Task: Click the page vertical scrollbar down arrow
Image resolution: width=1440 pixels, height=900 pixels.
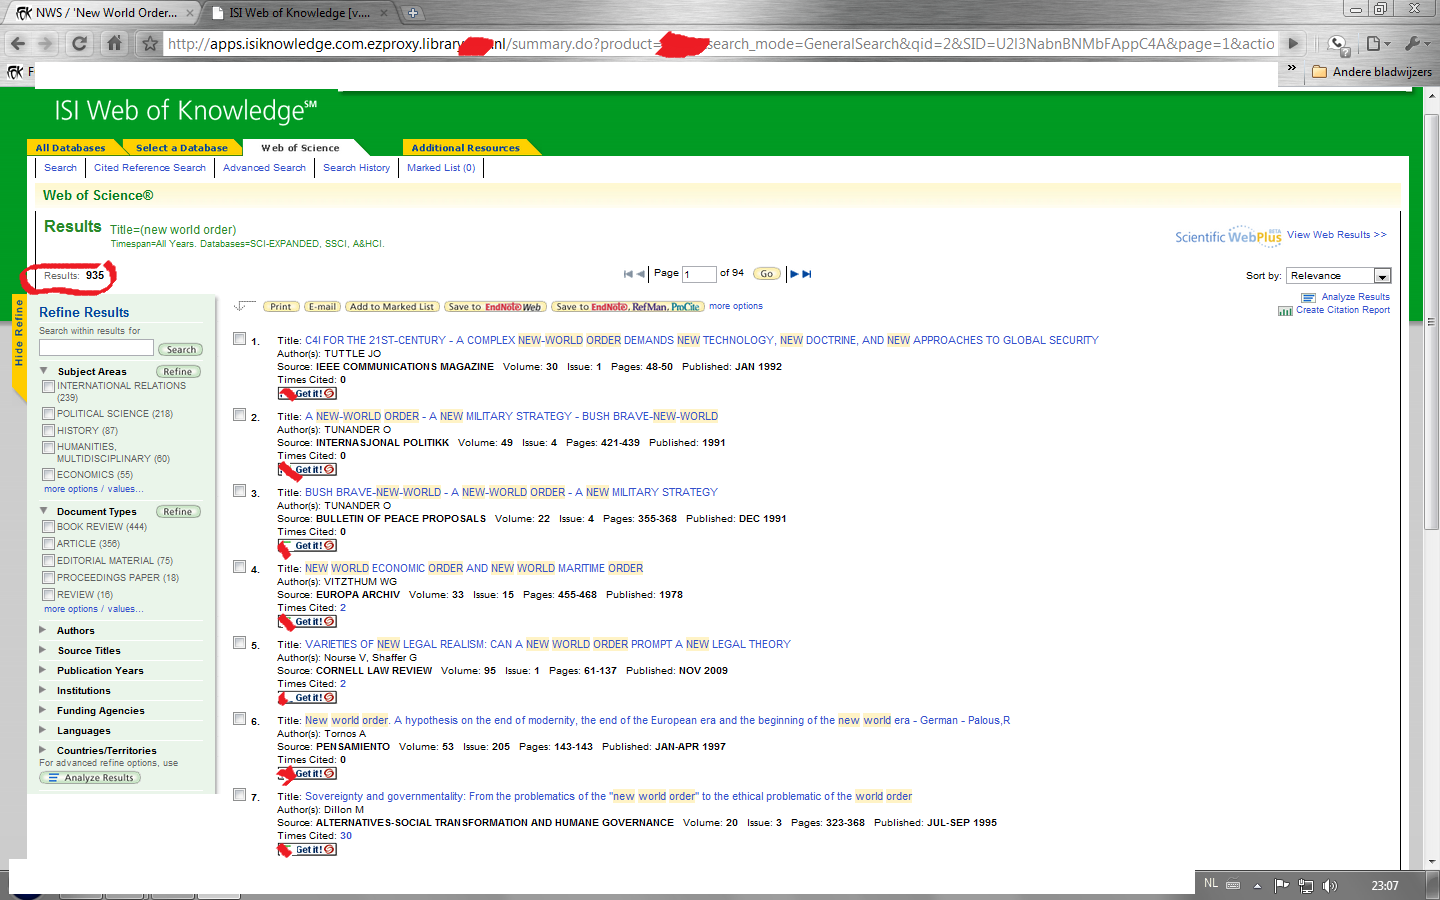Action: [1432, 861]
